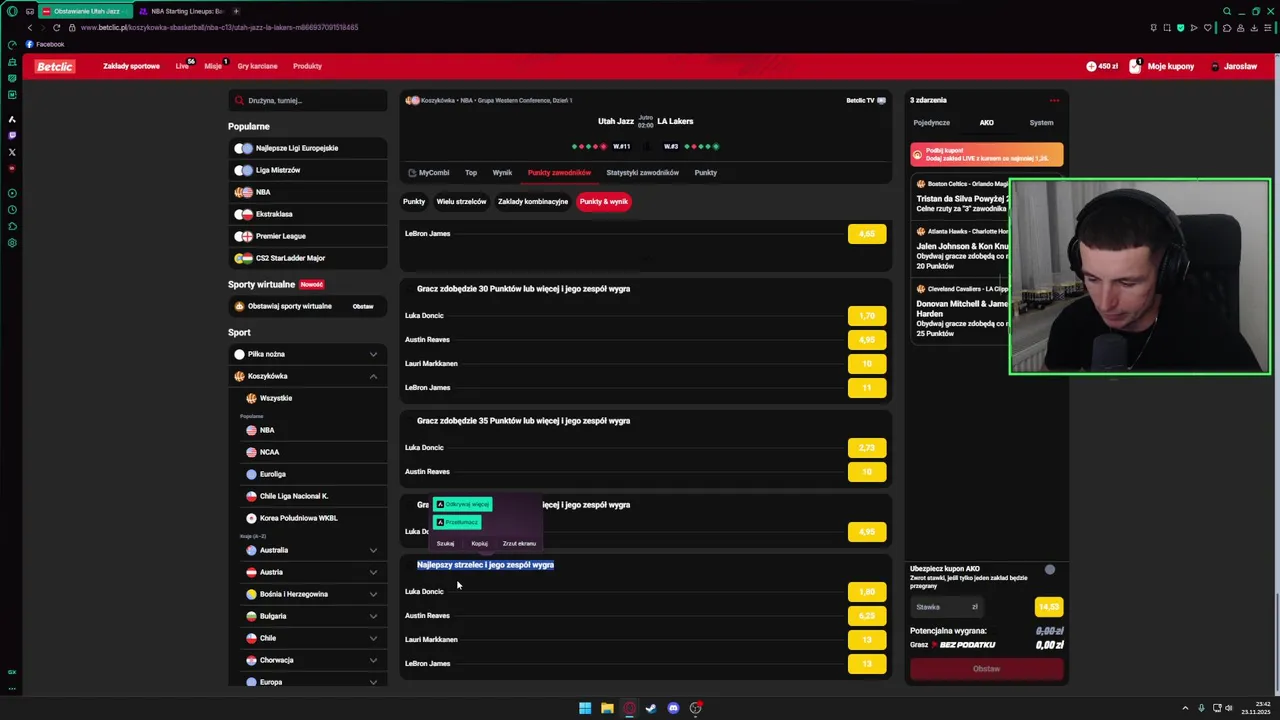Reload the page with the refresh icon
This screenshot has width=1280, height=720.
pos(56,27)
